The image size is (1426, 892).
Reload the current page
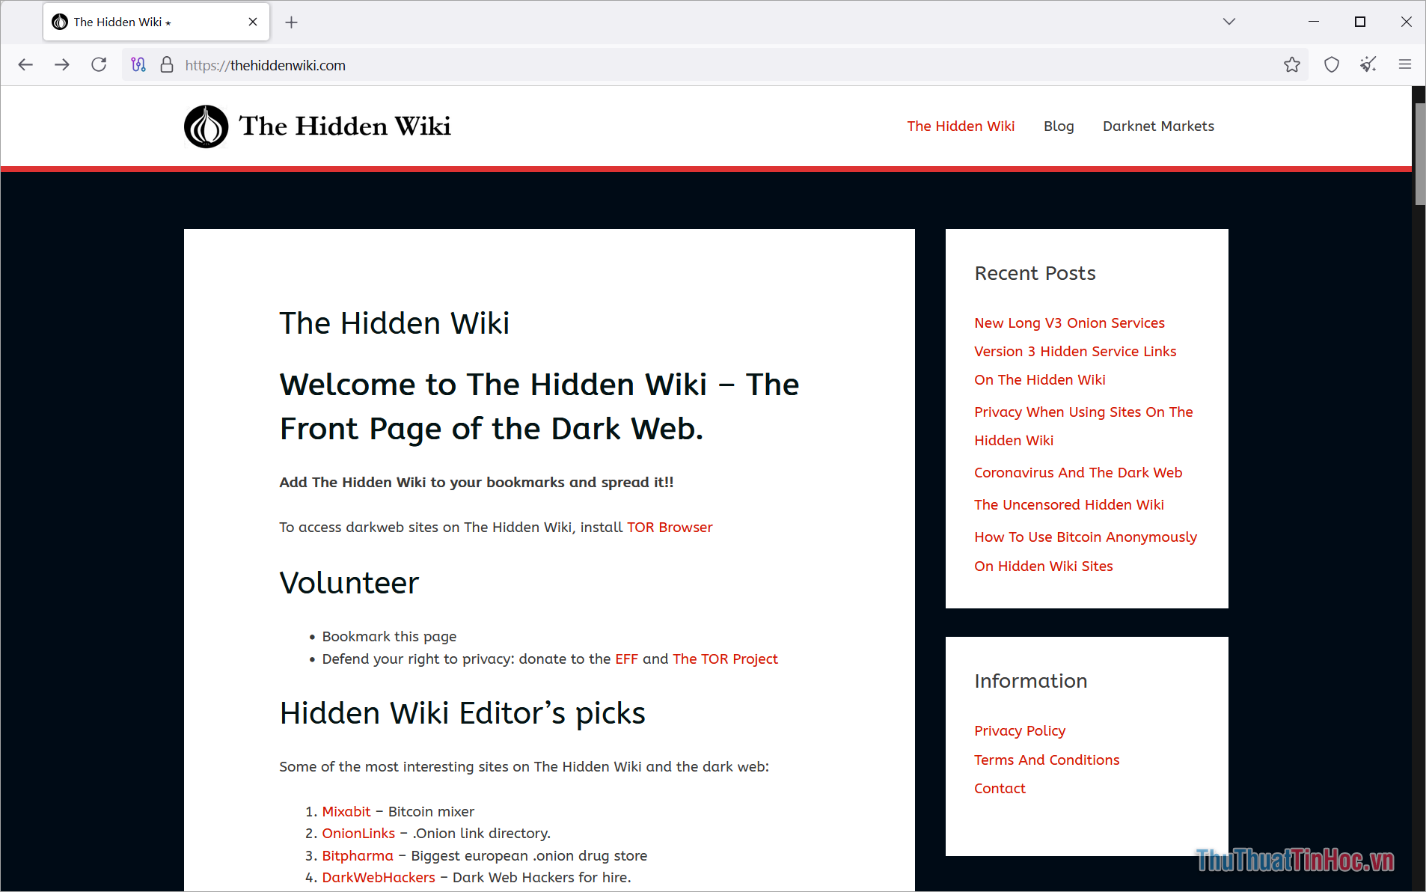99,65
